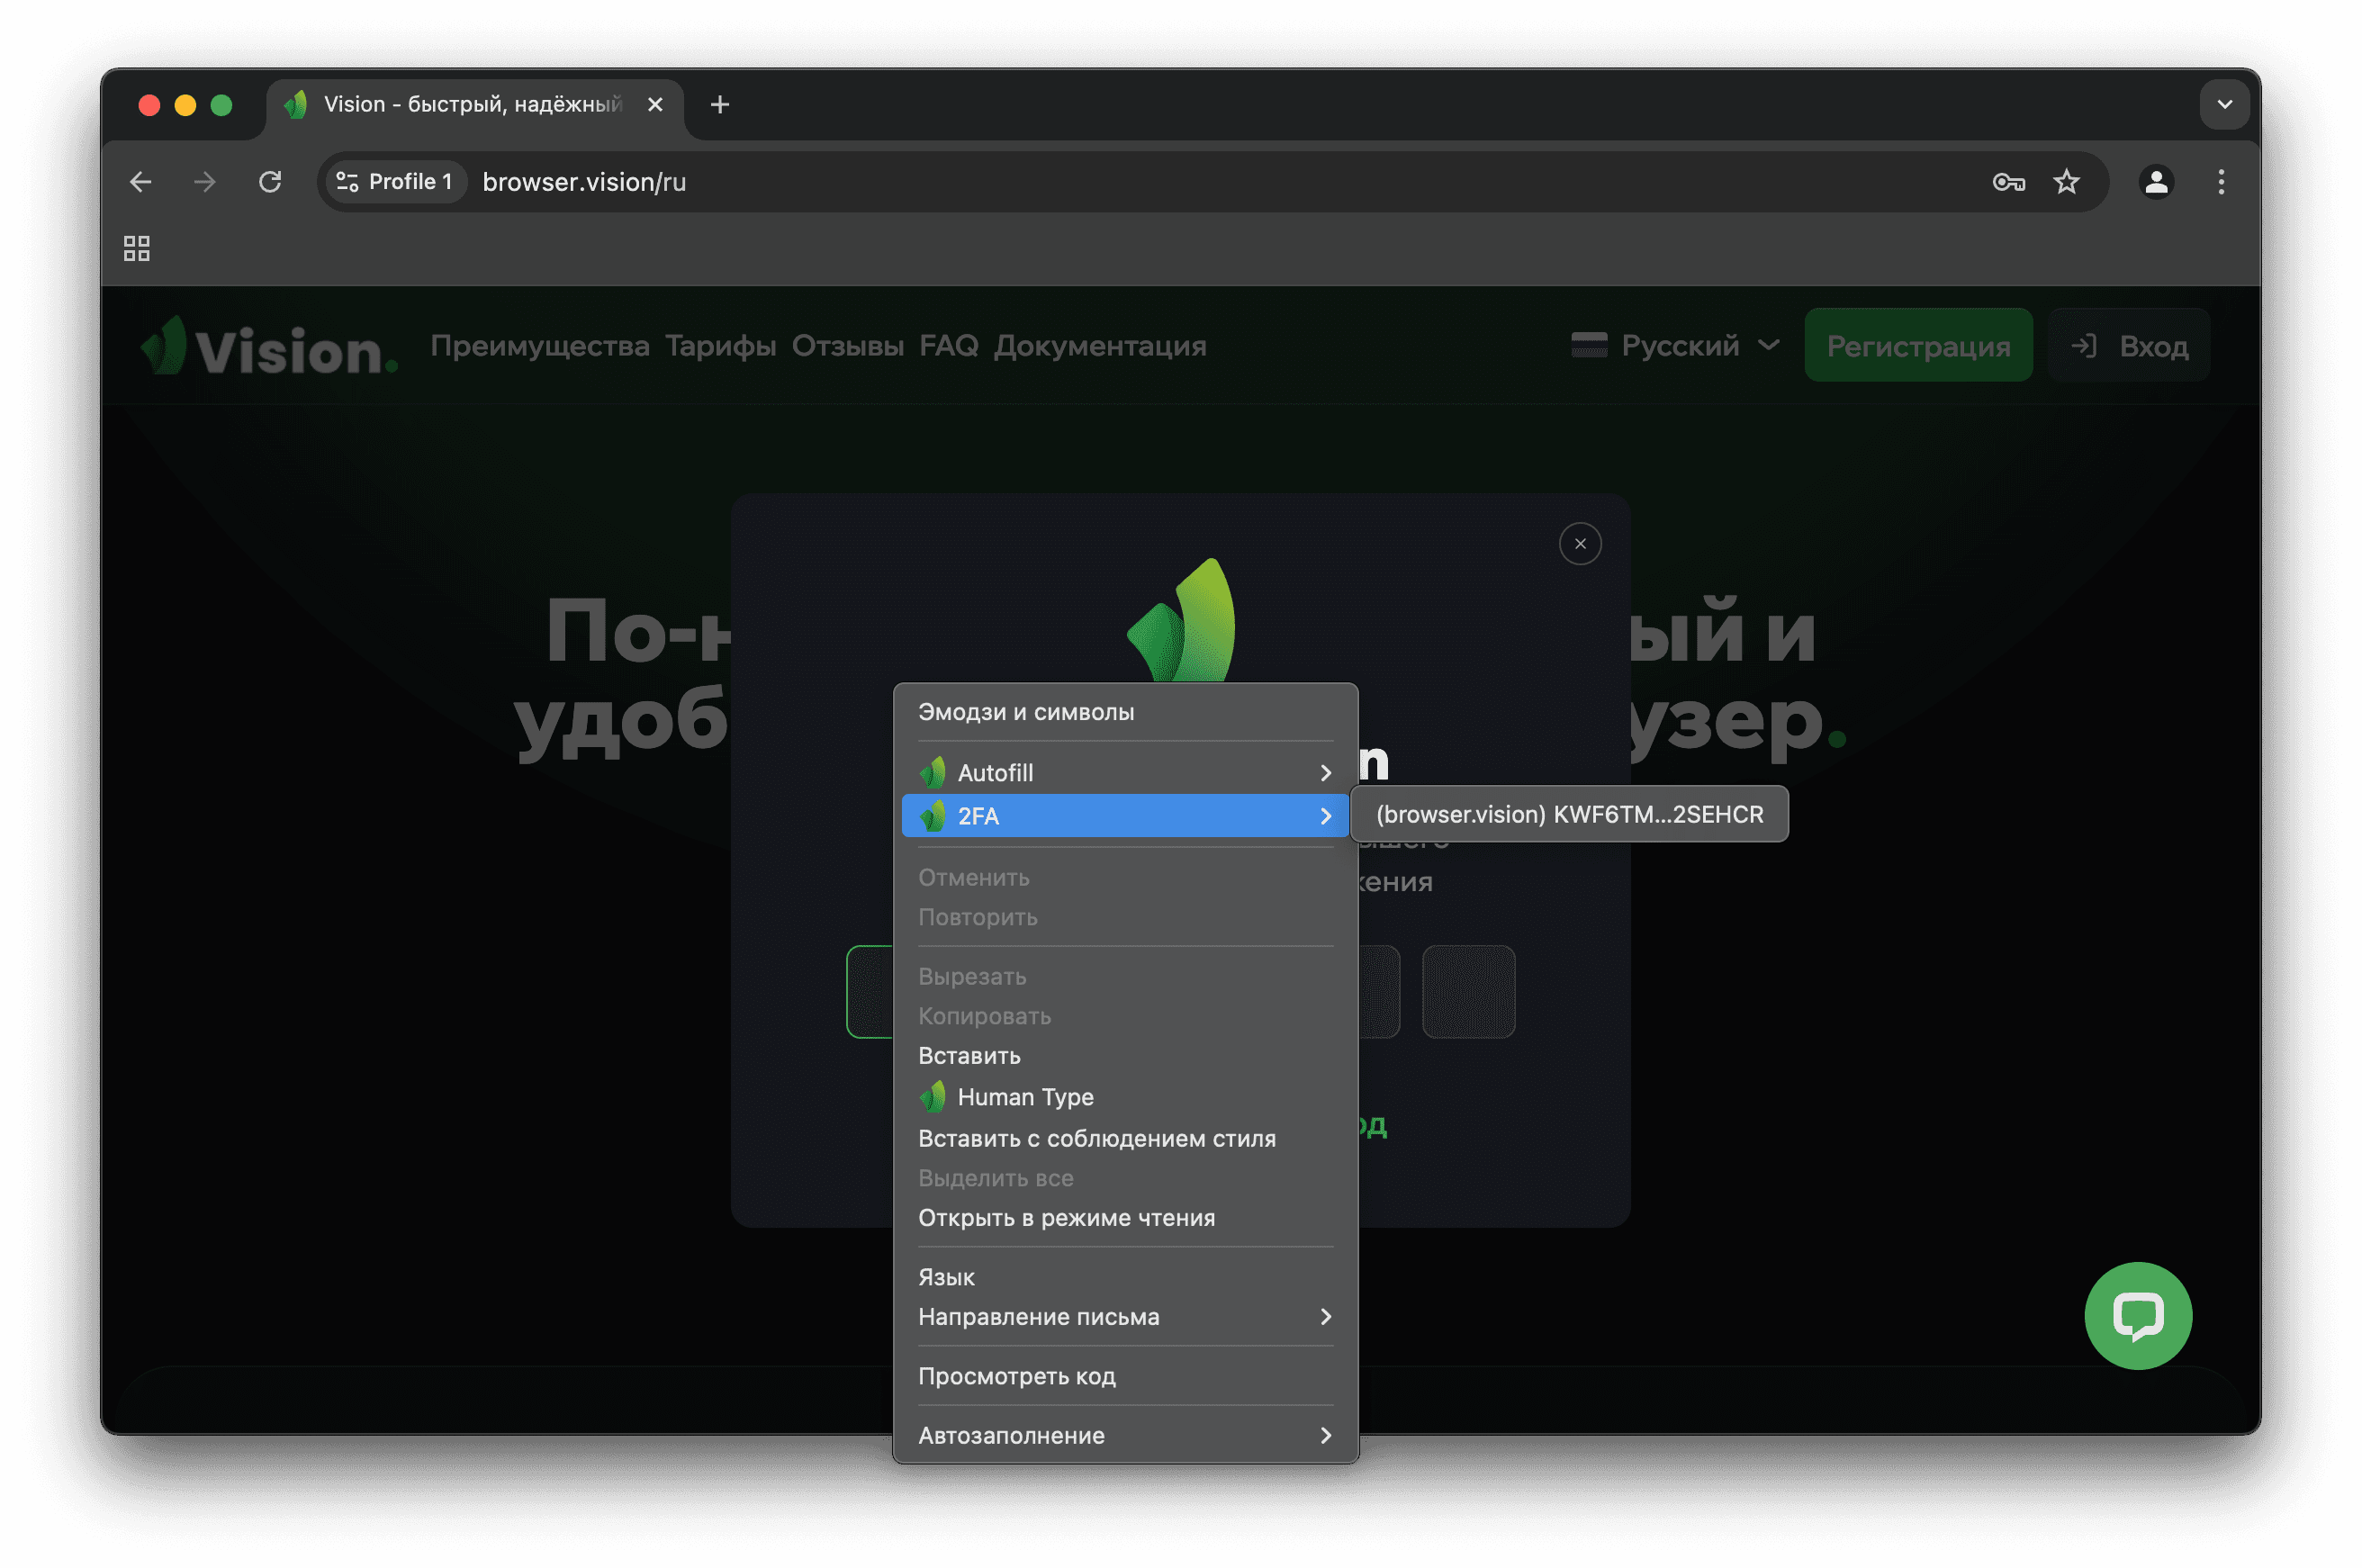2362x1568 pixels.
Task: Select the browser.vision 2FA code entry
Action: coord(1568,815)
